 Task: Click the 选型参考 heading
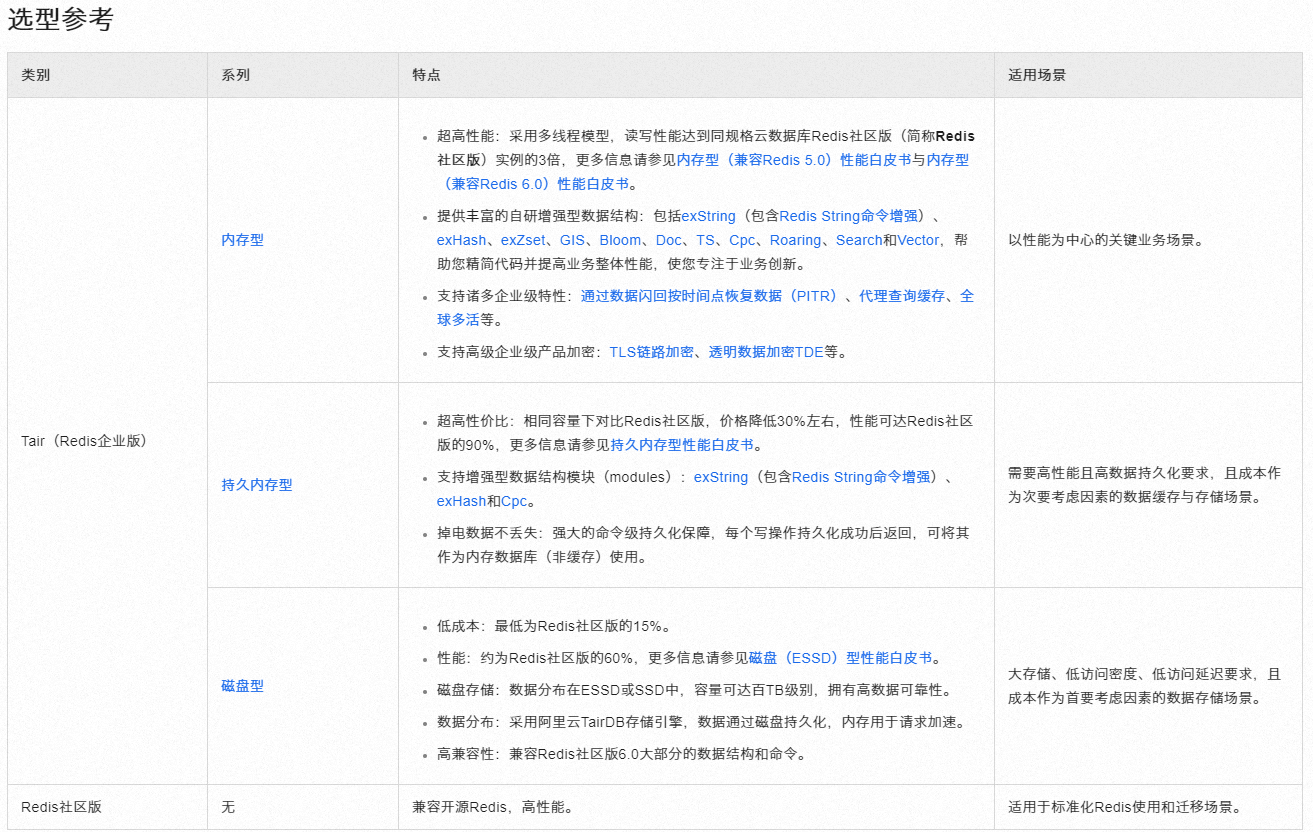tap(60, 20)
